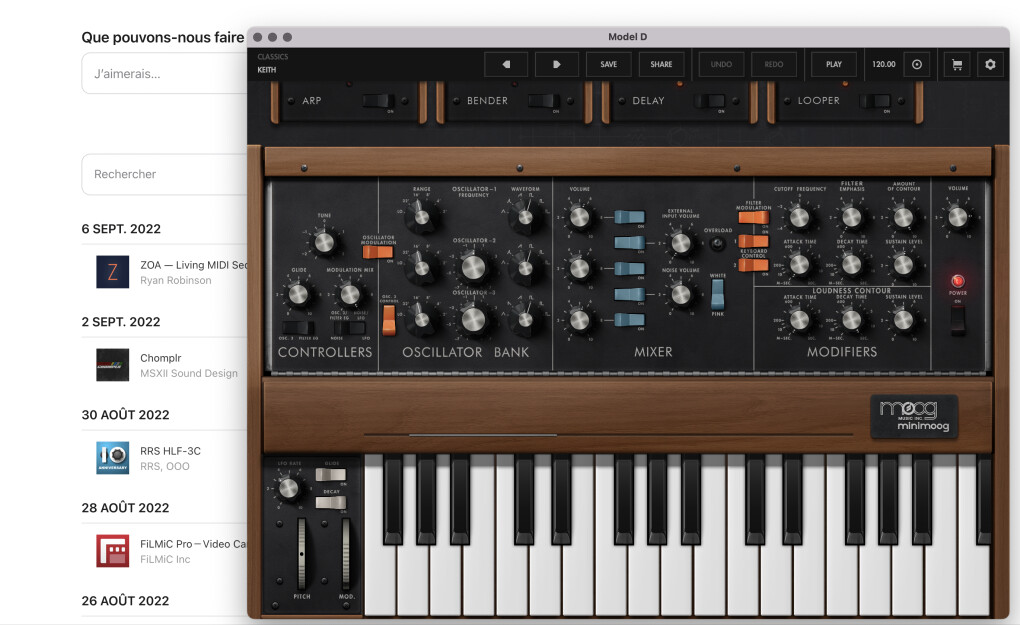Toggle oscillator 1 mixer blue switch

pos(629,217)
